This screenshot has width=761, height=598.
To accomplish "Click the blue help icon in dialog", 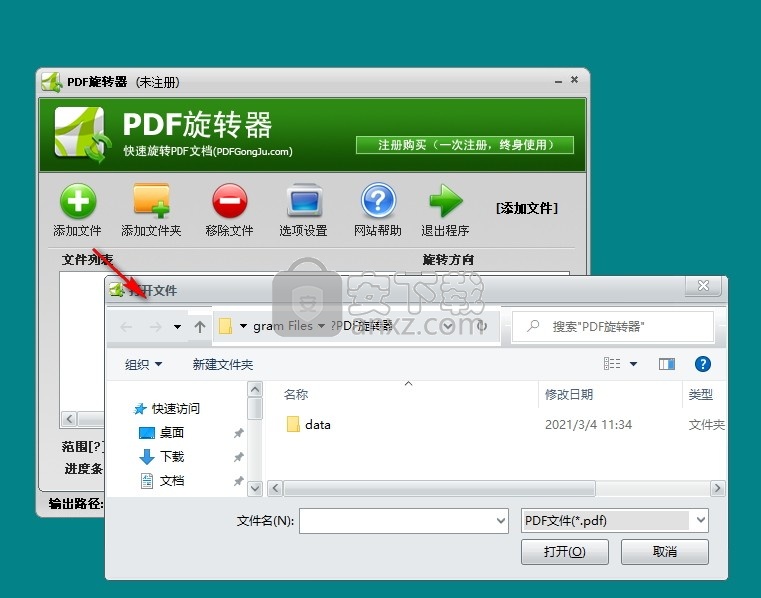I will tap(703, 364).
